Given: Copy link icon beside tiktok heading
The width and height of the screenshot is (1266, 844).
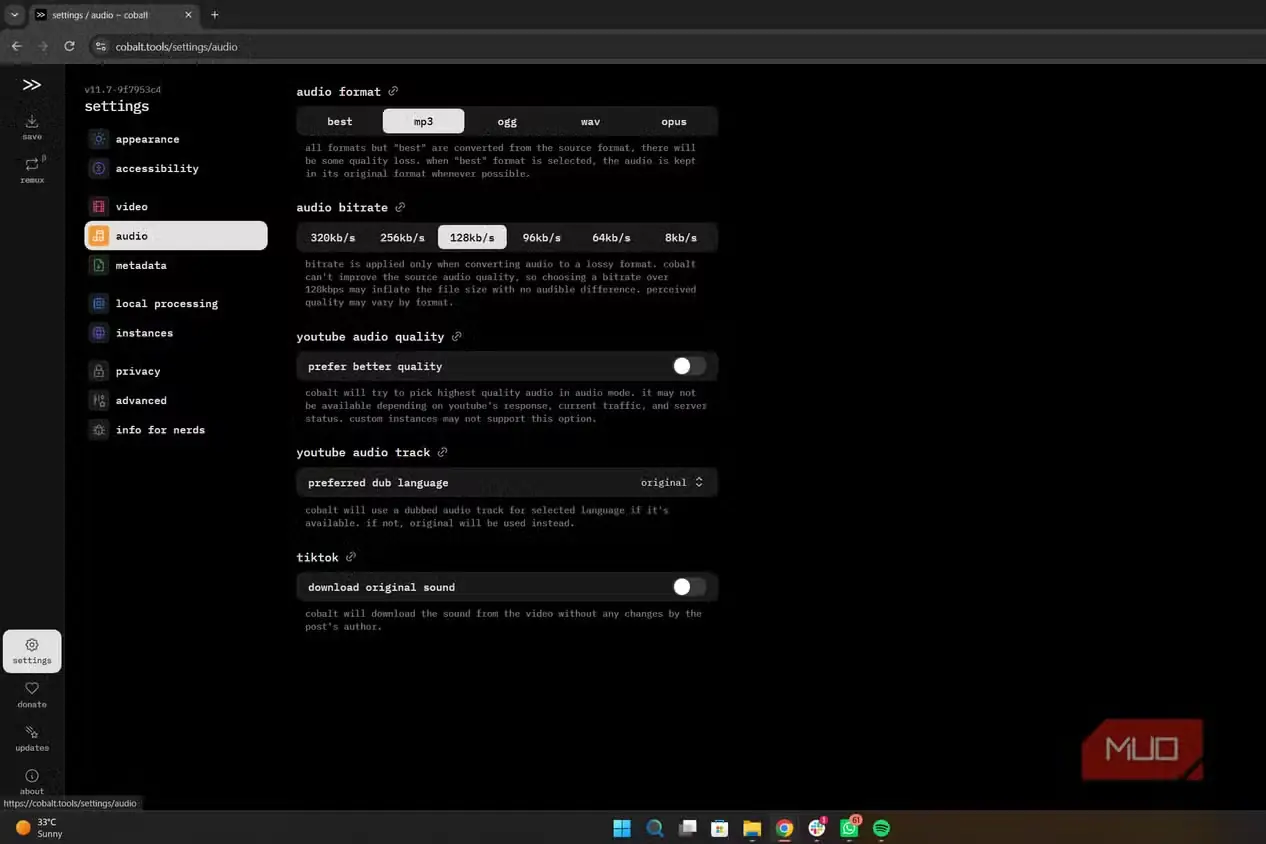Looking at the screenshot, I should [351, 557].
